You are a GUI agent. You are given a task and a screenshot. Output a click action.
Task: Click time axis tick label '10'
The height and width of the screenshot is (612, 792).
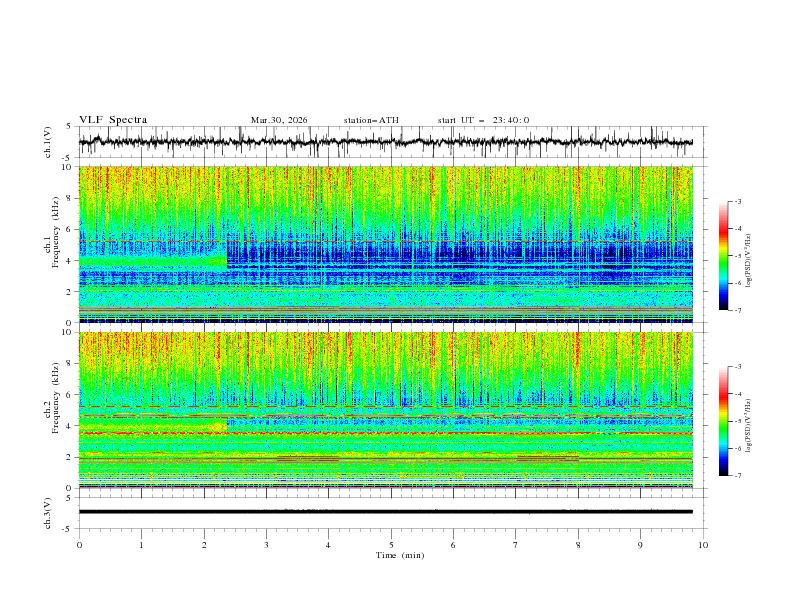tap(703, 545)
